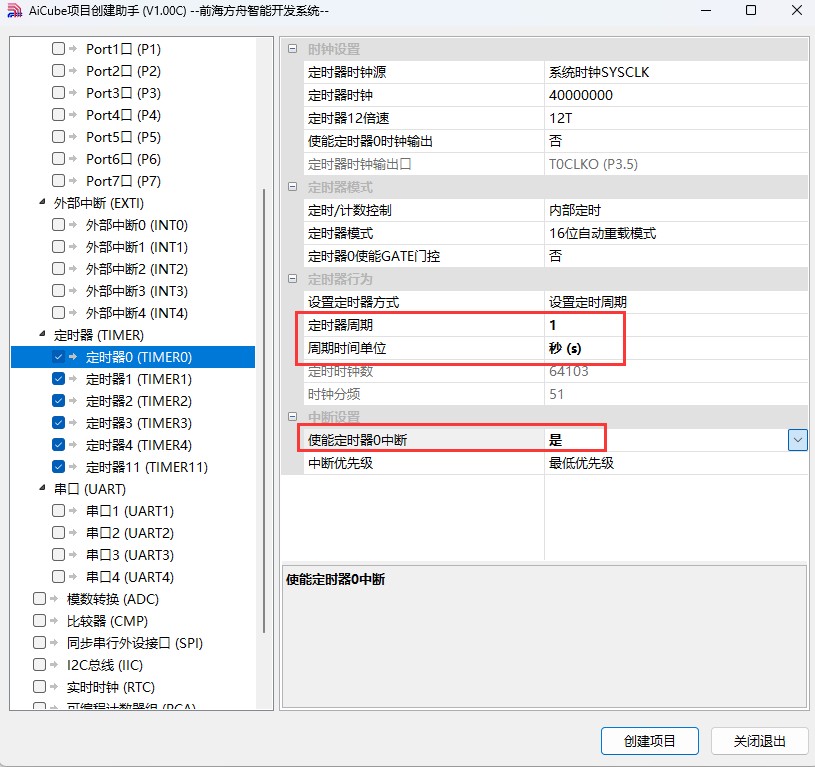Check the I2C总线 (IIC) checkbox
815x767 pixels.
(x=39, y=665)
